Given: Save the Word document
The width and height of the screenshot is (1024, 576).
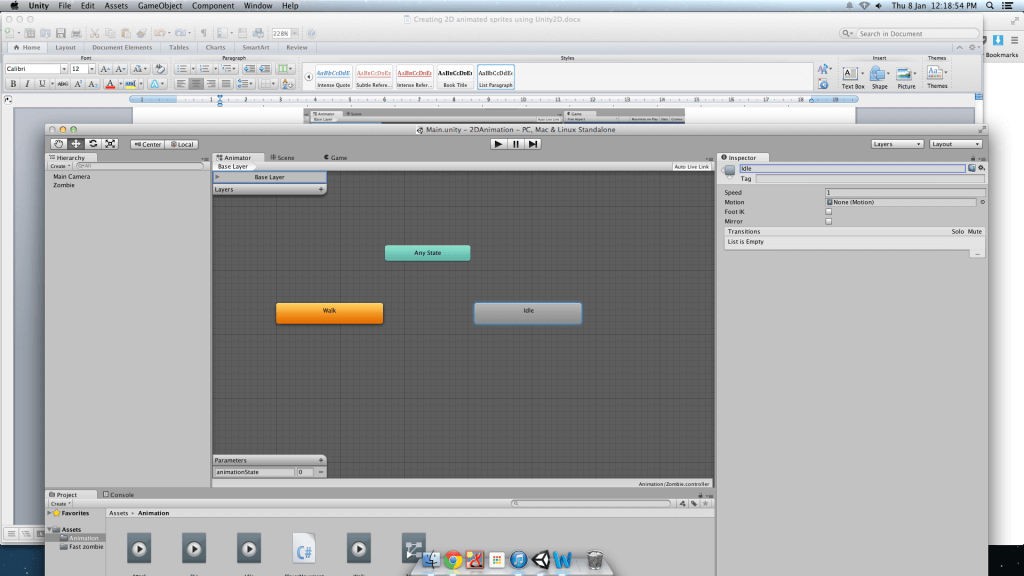Looking at the screenshot, I should (x=61, y=33).
